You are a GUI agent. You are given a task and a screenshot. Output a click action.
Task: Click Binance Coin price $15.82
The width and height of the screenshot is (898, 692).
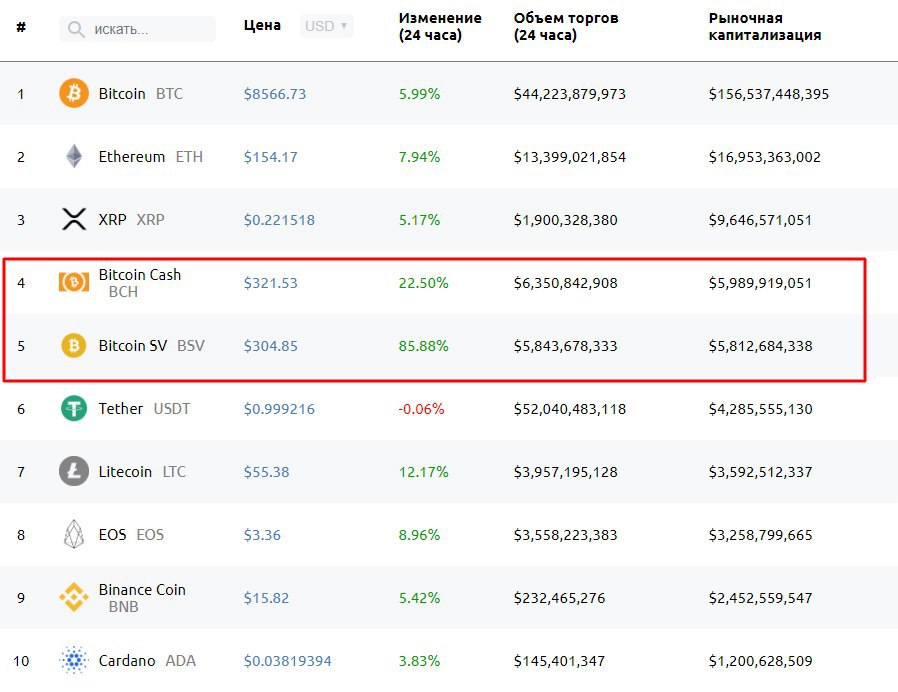(x=266, y=598)
